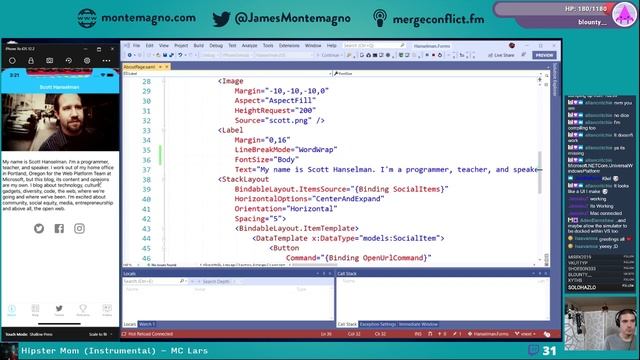This screenshot has height=360, width=640.
Task: Select the Podcasts tab in the phone app
Action: (83, 310)
